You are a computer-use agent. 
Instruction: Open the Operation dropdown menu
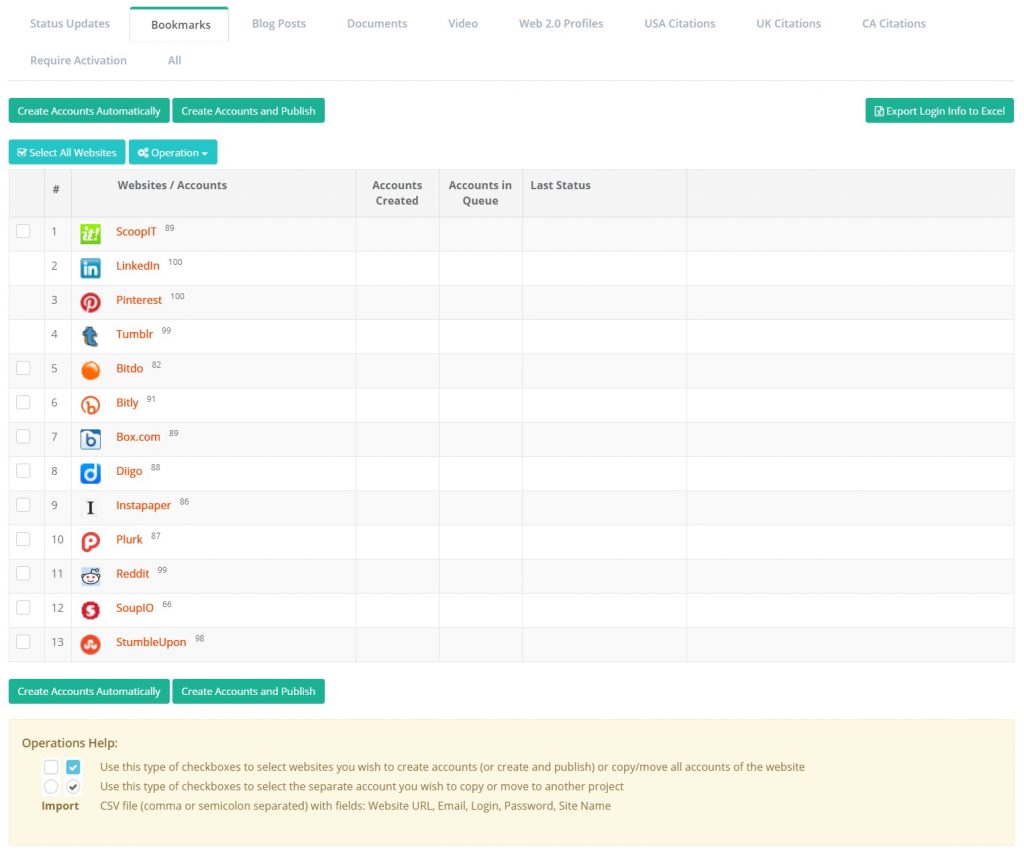pos(172,152)
